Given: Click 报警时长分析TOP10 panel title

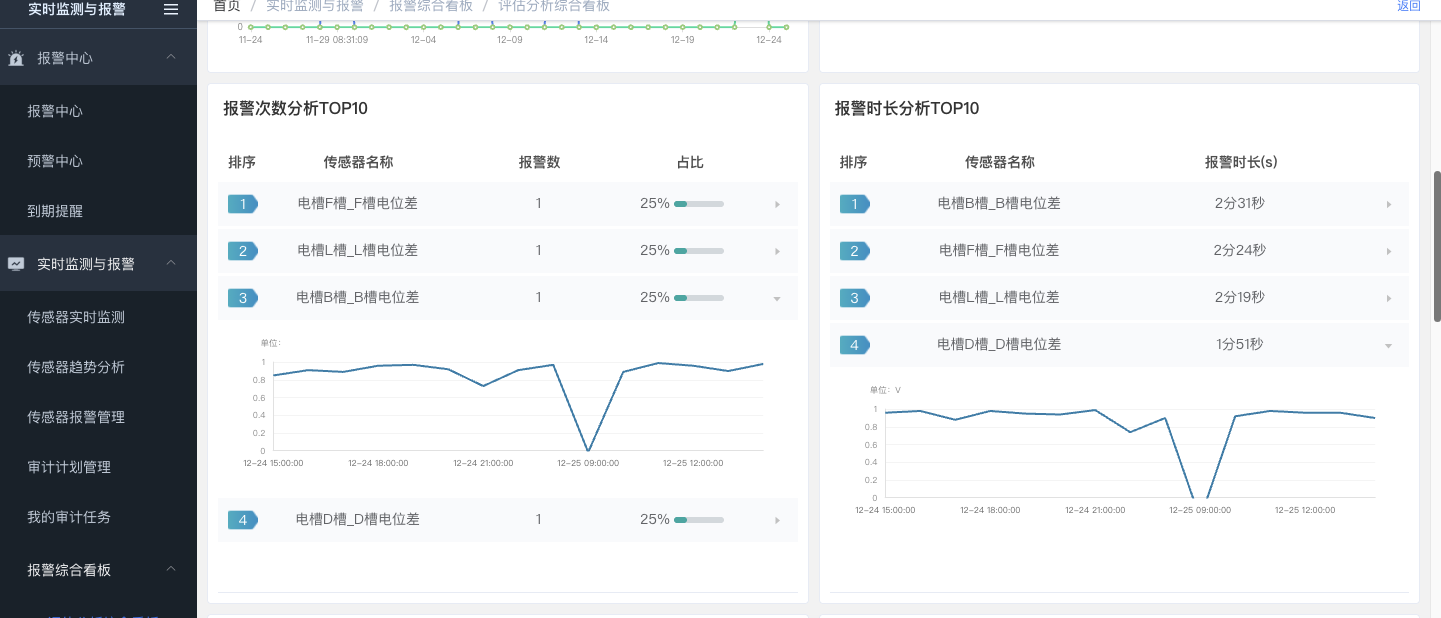Looking at the screenshot, I should tap(907, 108).
